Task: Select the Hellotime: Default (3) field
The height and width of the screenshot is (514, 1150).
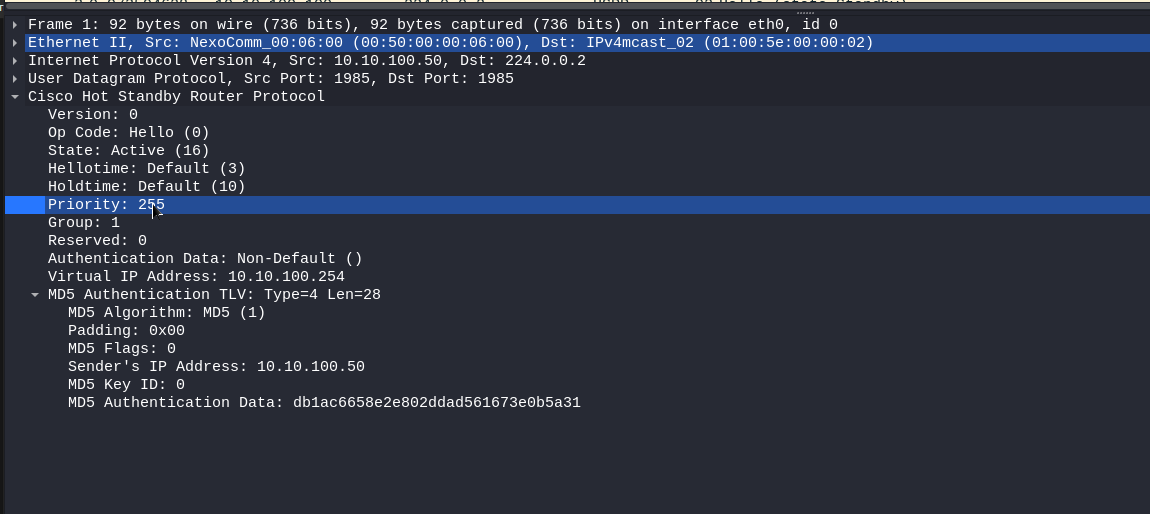Action: [x=146, y=169]
